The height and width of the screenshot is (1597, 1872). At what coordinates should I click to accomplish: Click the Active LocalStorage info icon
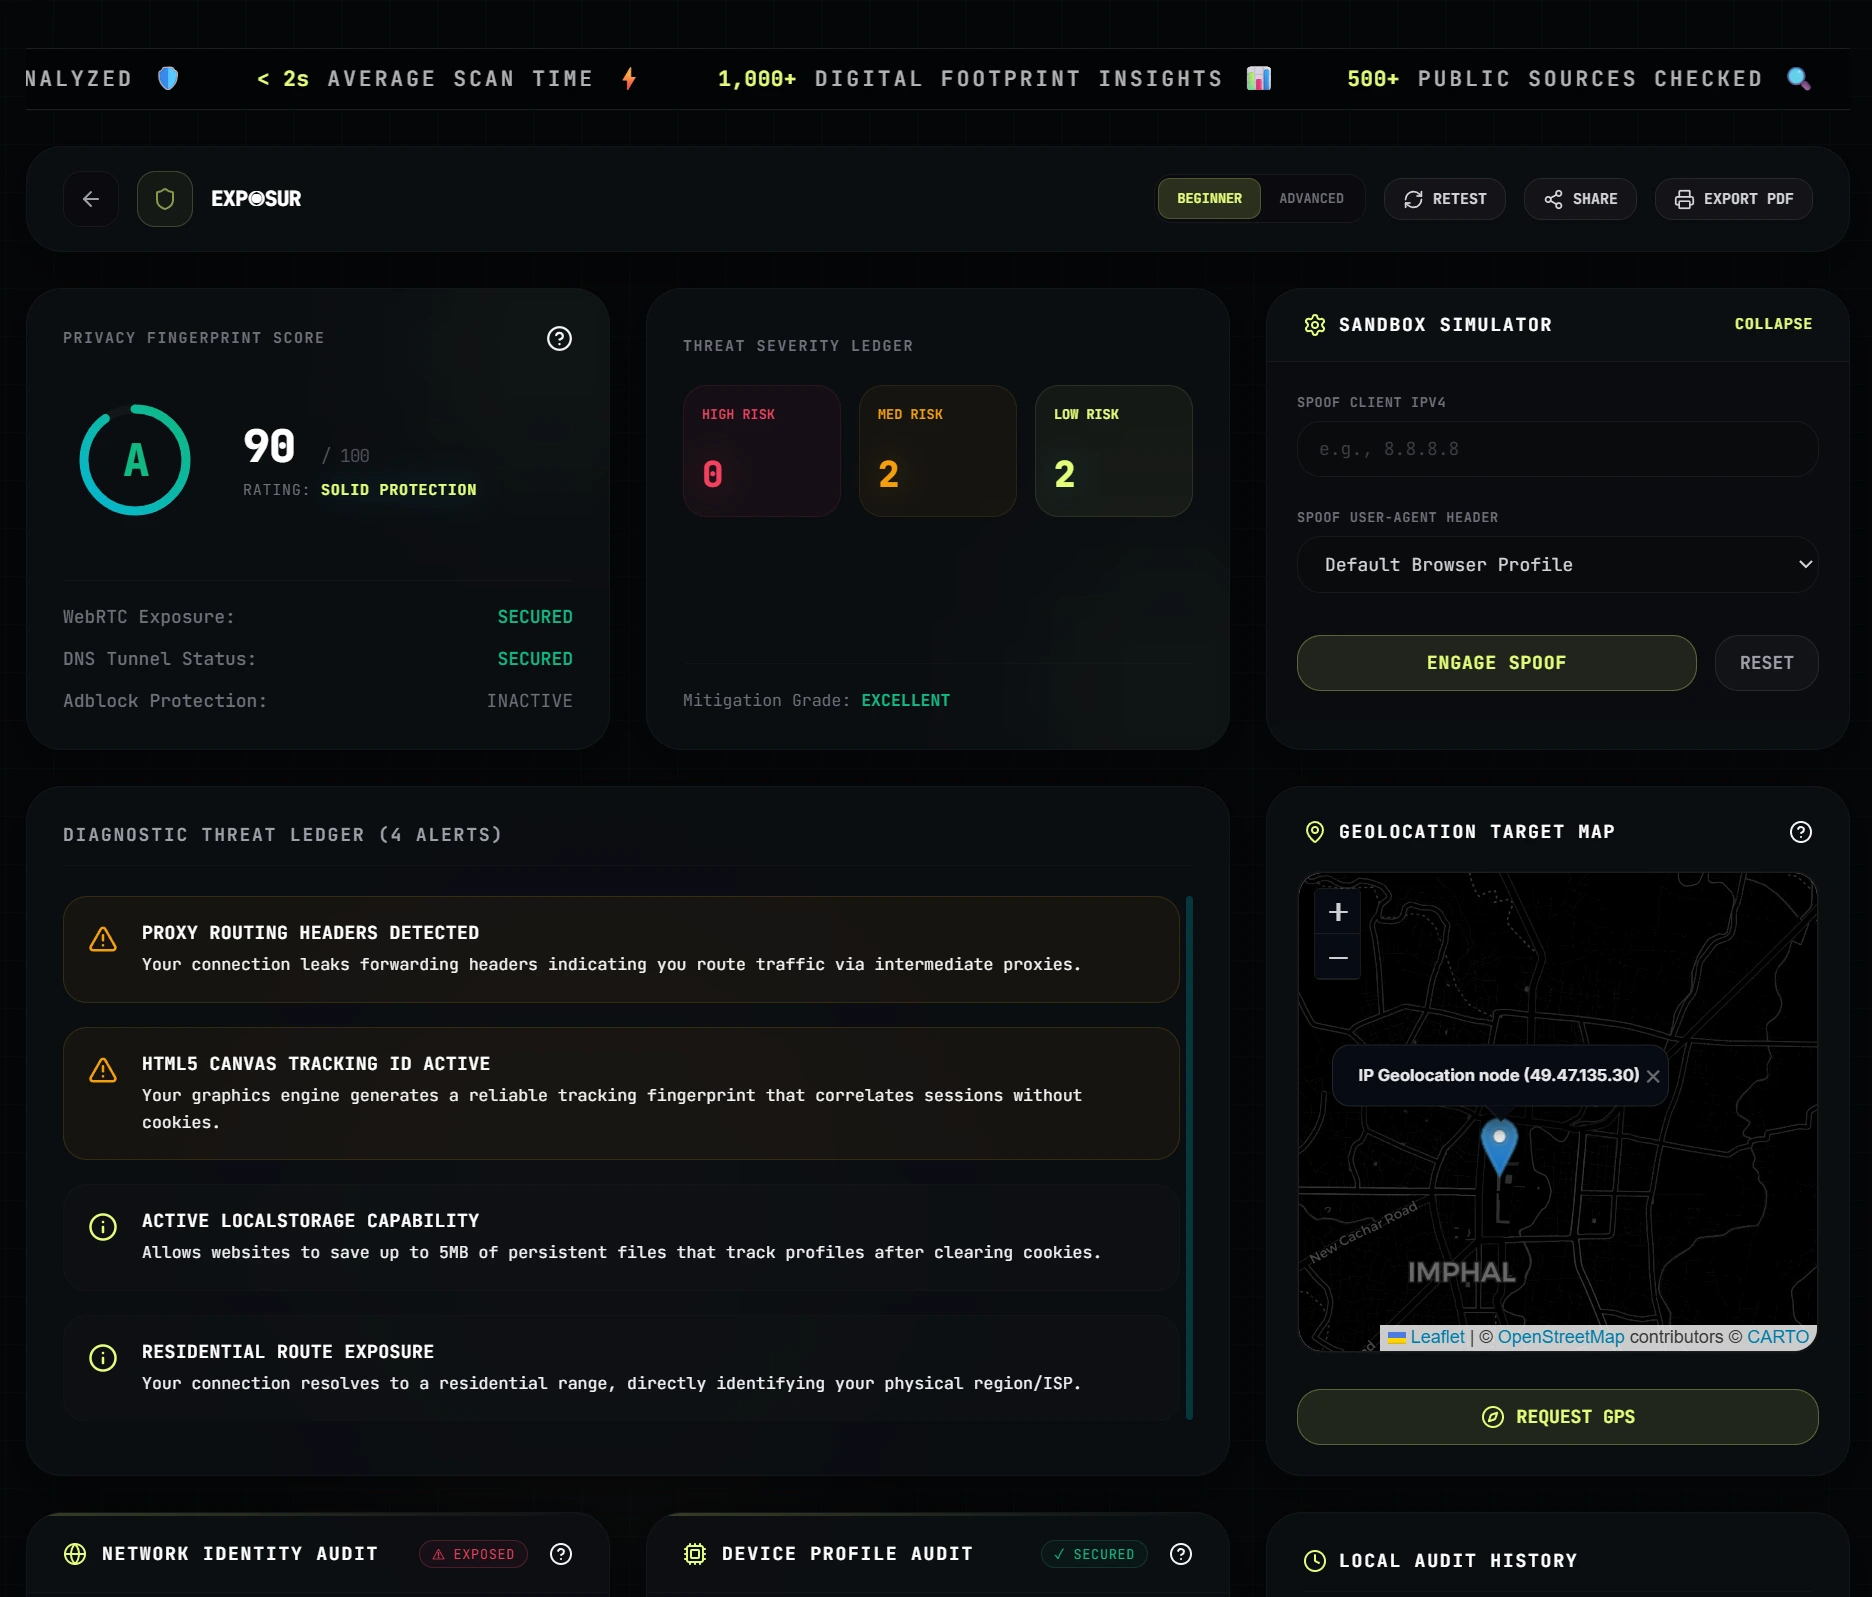point(103,1227)
